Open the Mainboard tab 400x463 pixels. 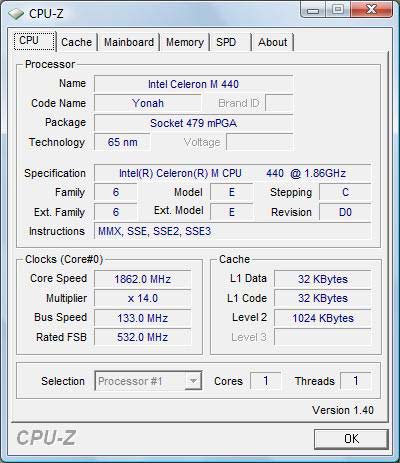point(129,42)
